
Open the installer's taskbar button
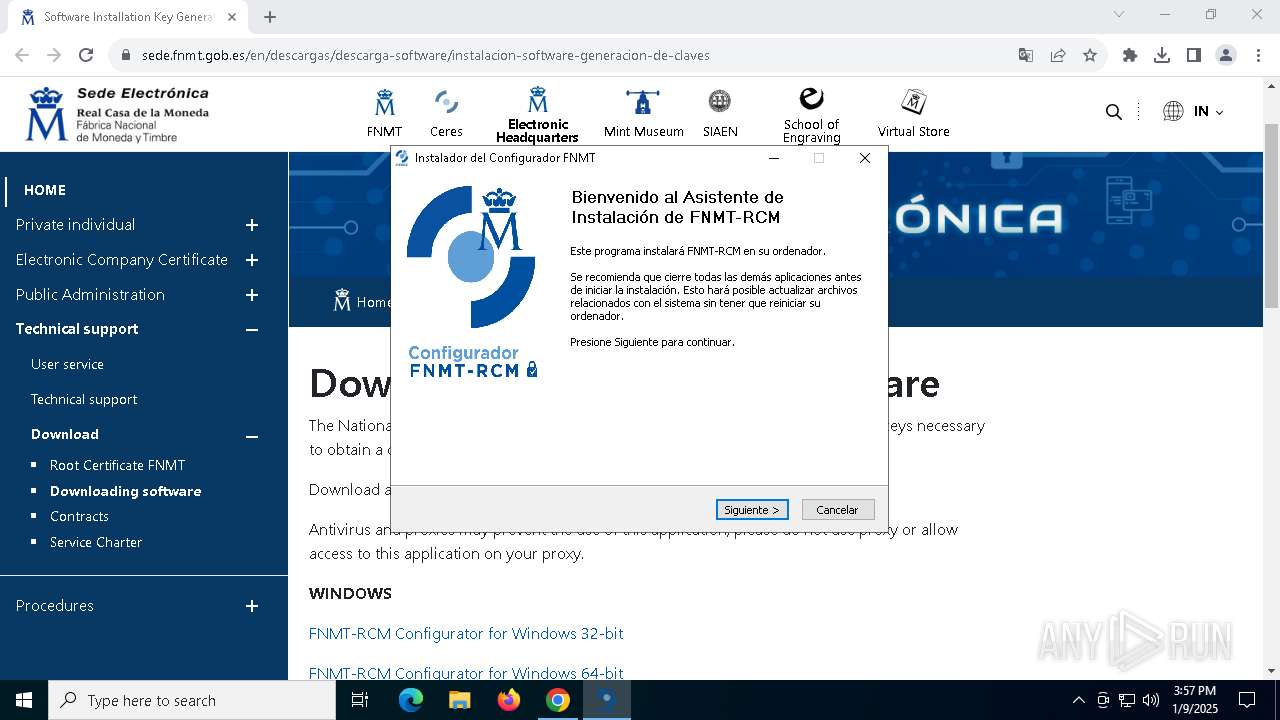607,700
